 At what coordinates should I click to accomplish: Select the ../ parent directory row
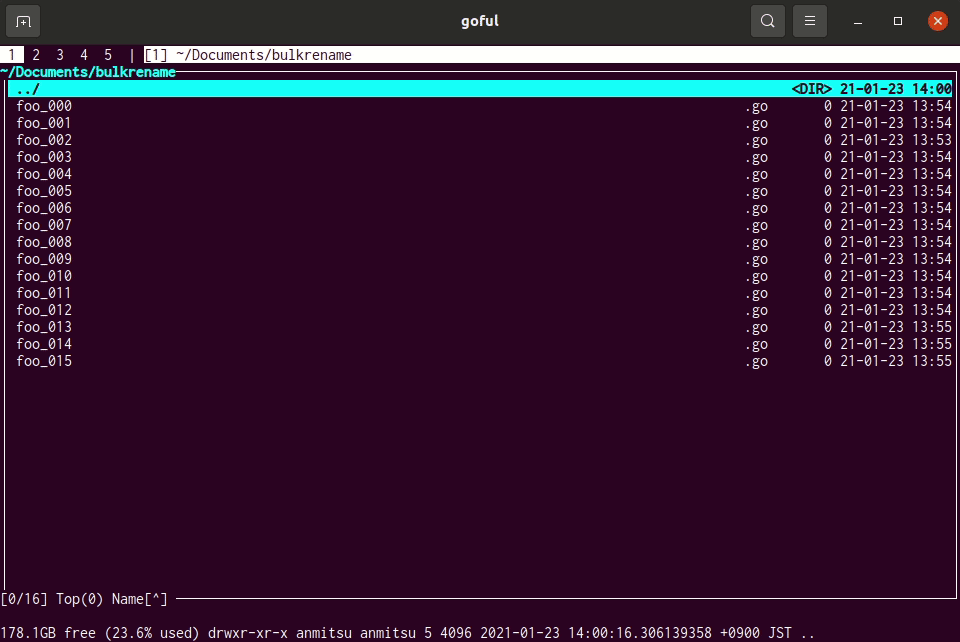click(x=480, y=89)
